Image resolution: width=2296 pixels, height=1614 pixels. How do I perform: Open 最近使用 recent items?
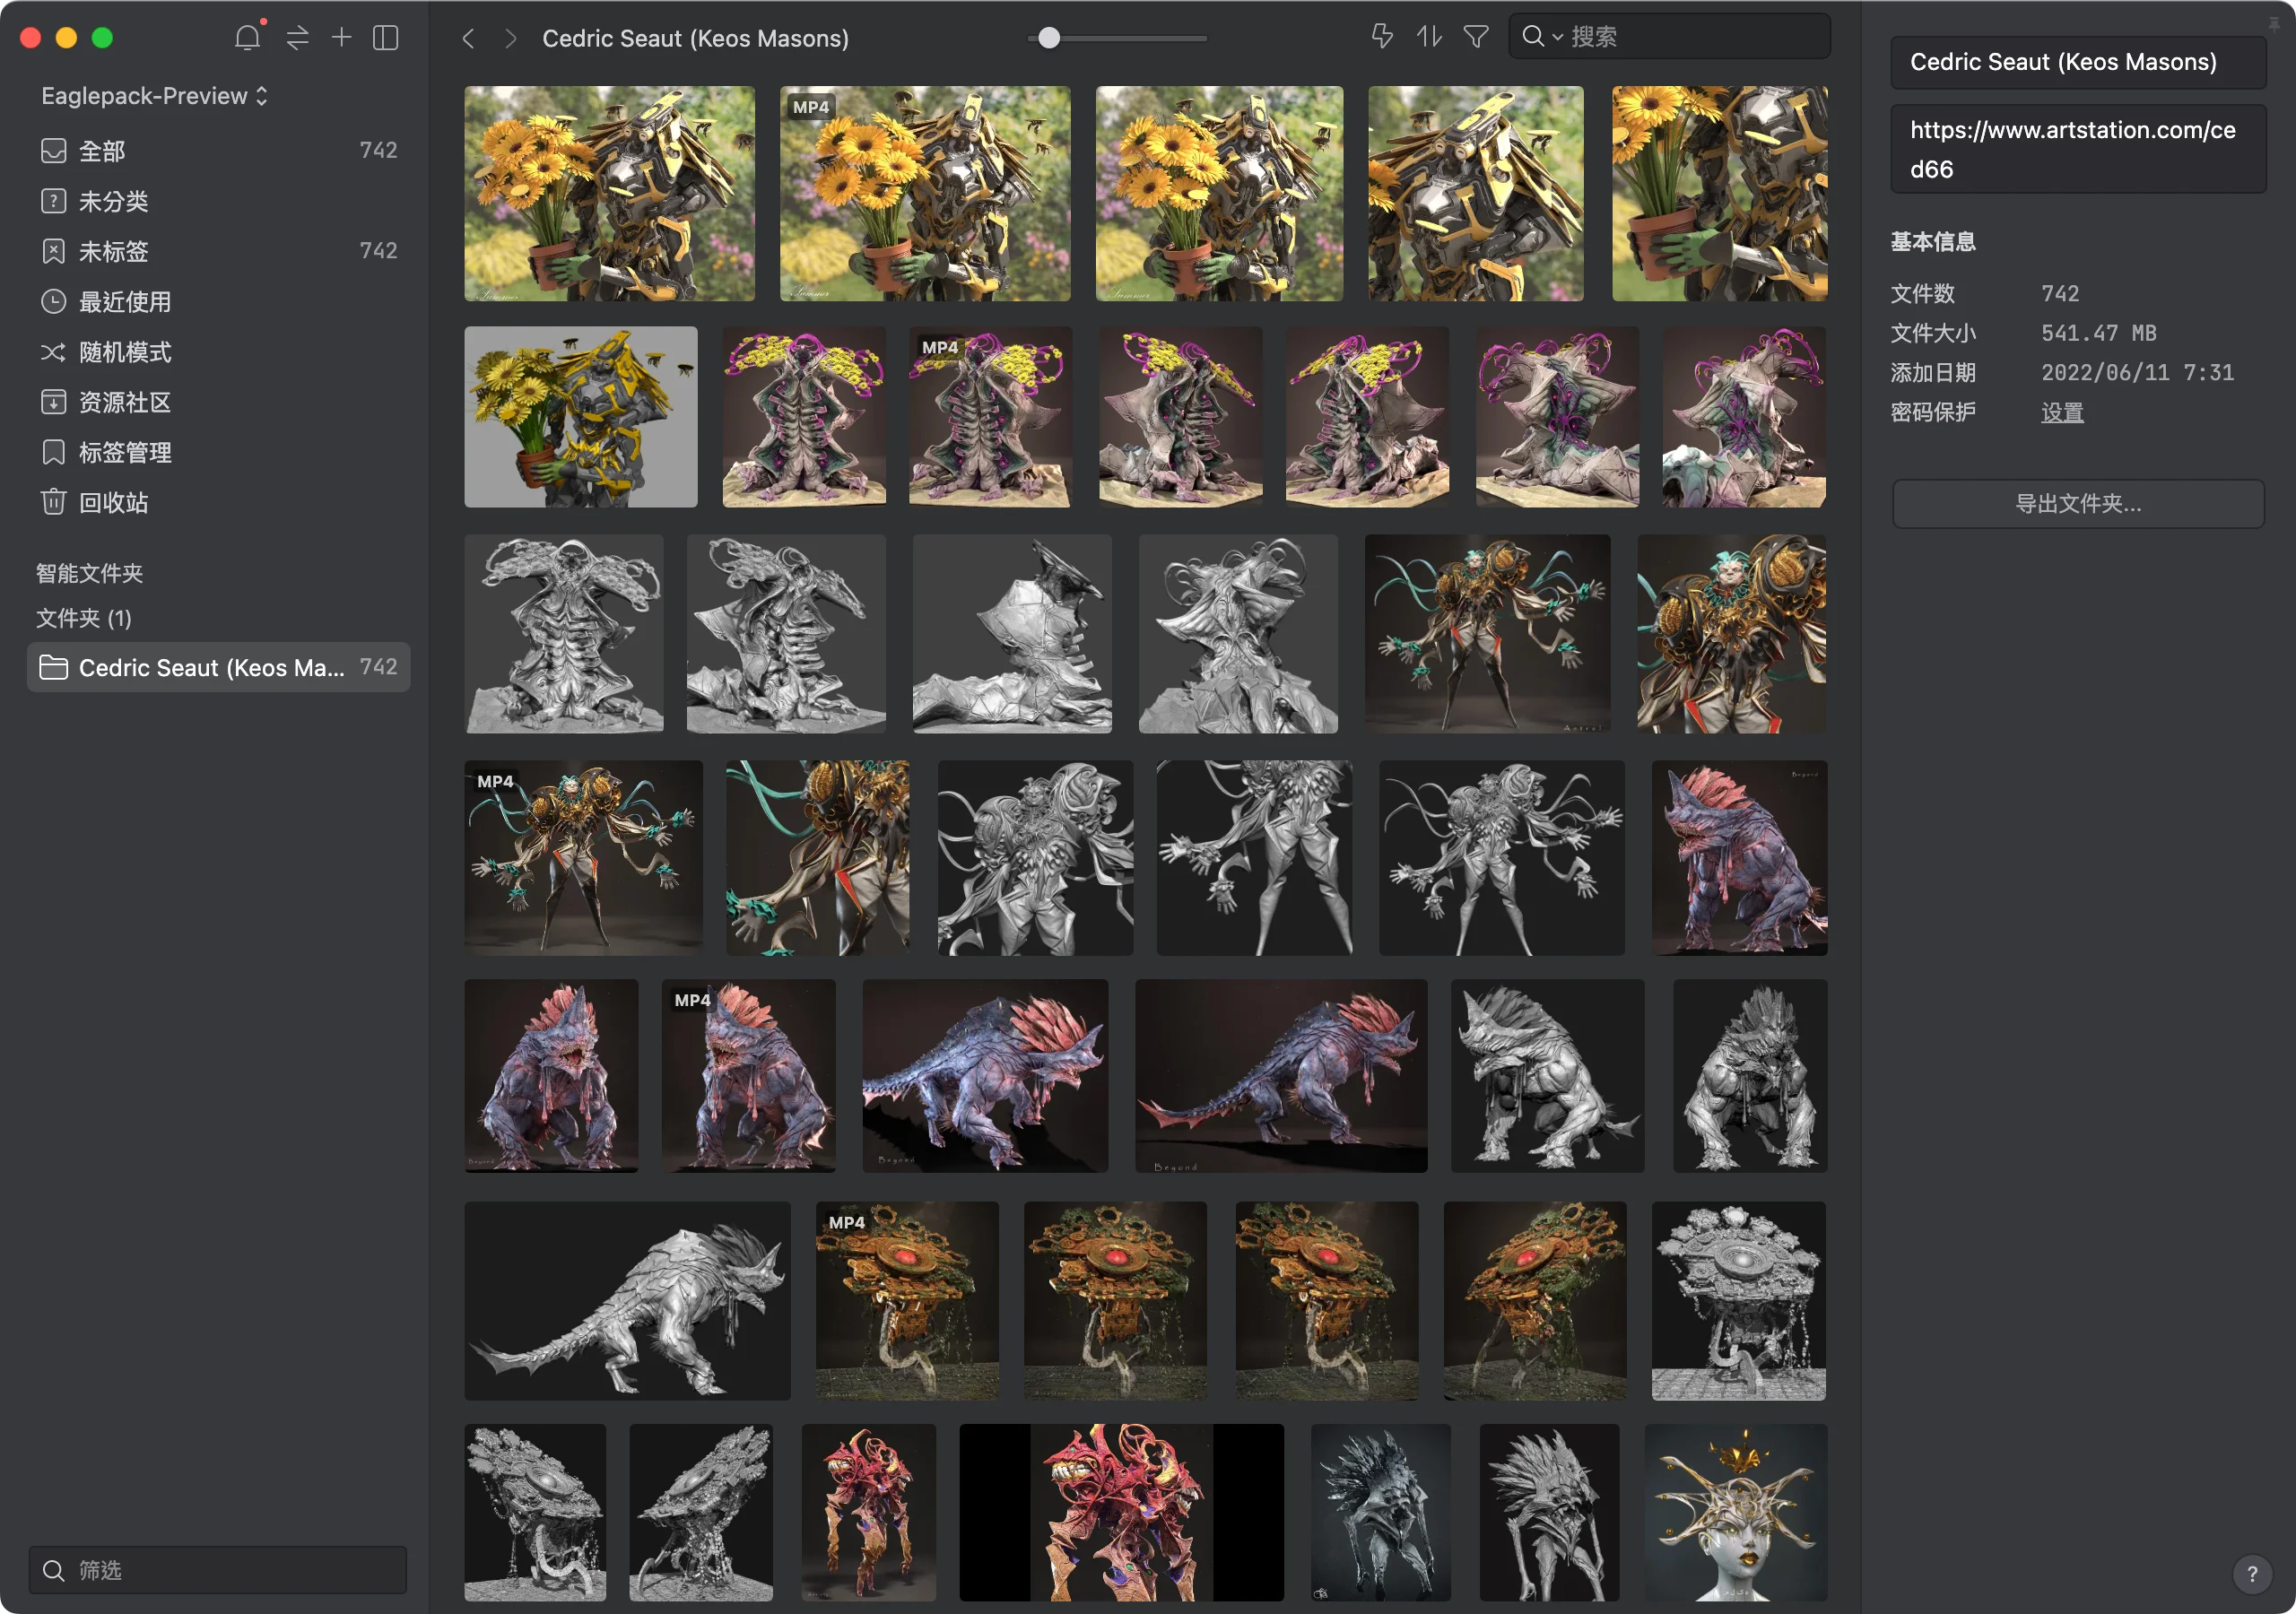coord(218,301)
